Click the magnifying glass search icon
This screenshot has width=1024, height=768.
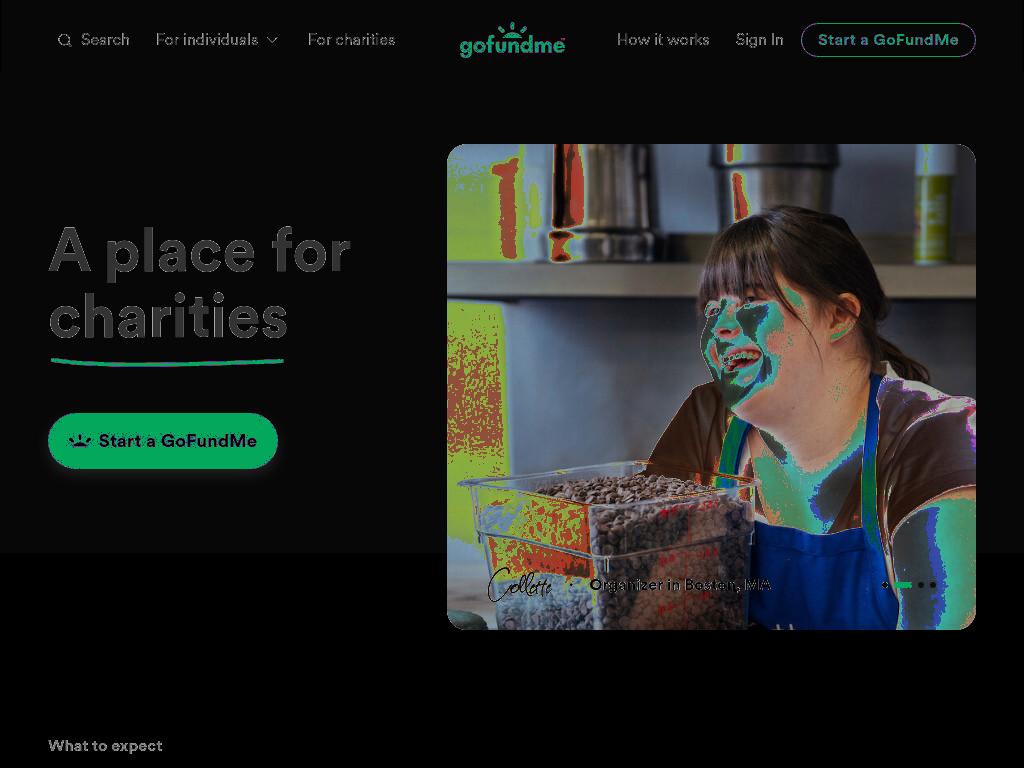[x=64, y=40]
